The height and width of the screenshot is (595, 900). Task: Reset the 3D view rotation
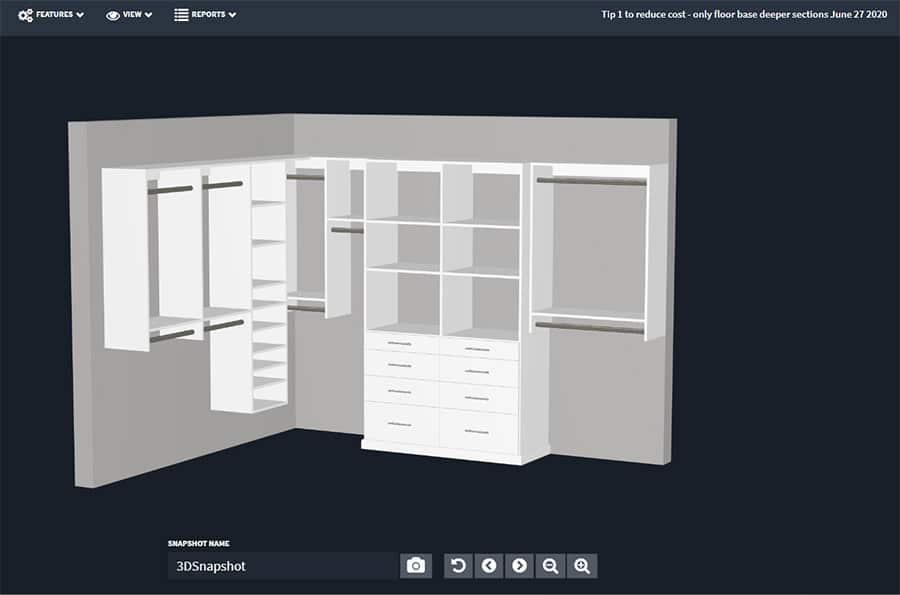(458, 566)
